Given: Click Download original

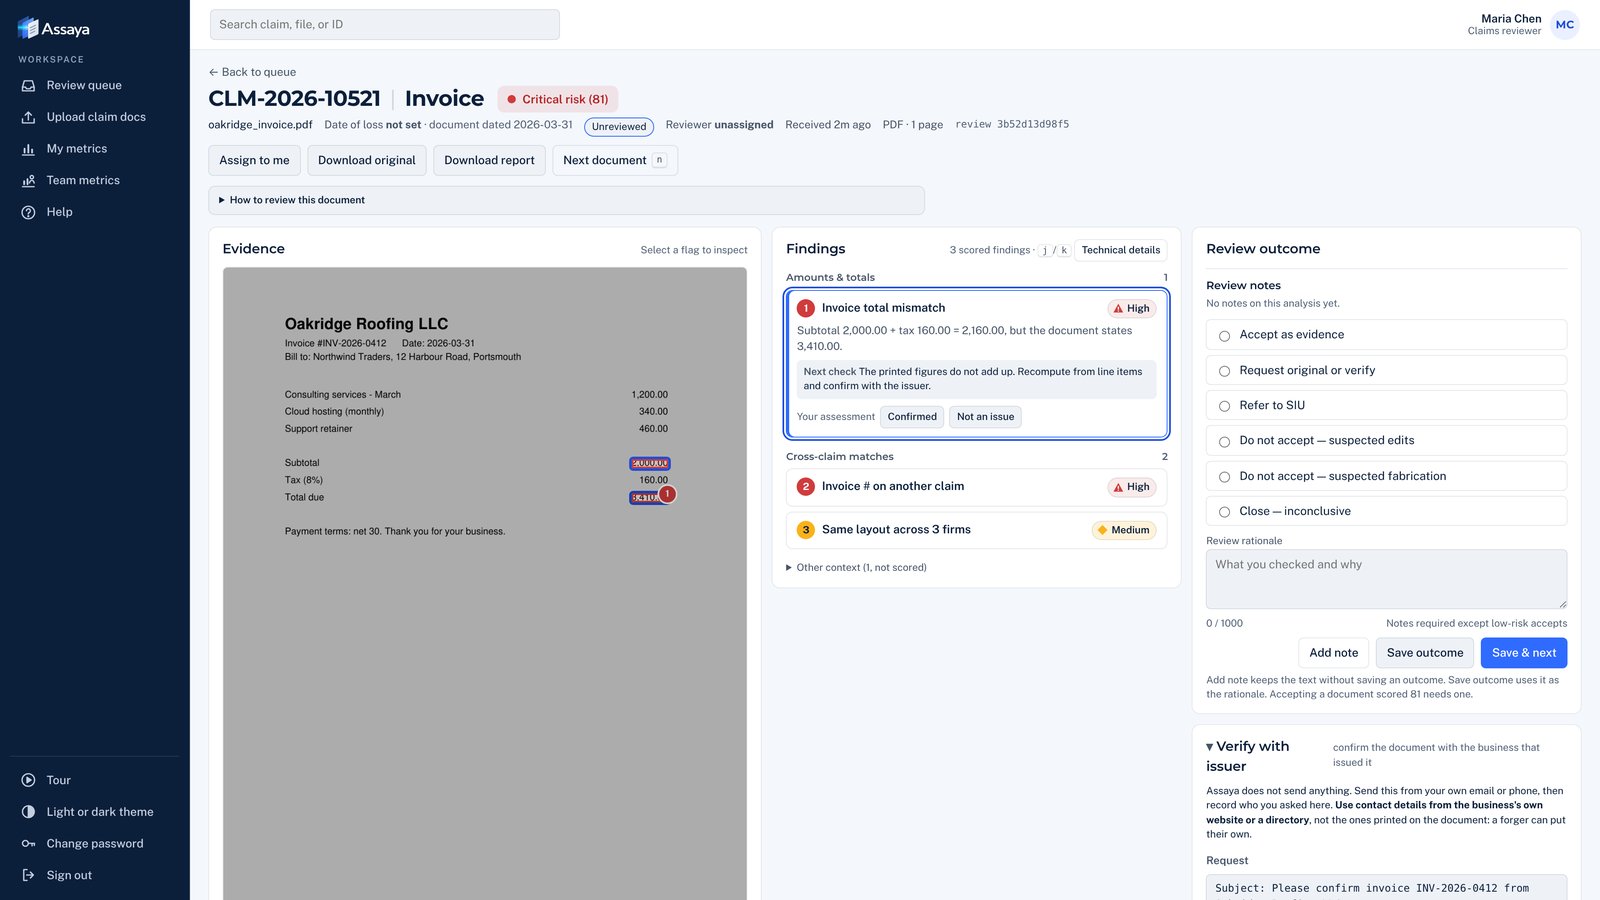Looking at the screenshot, I should click(x=367, y=160).
